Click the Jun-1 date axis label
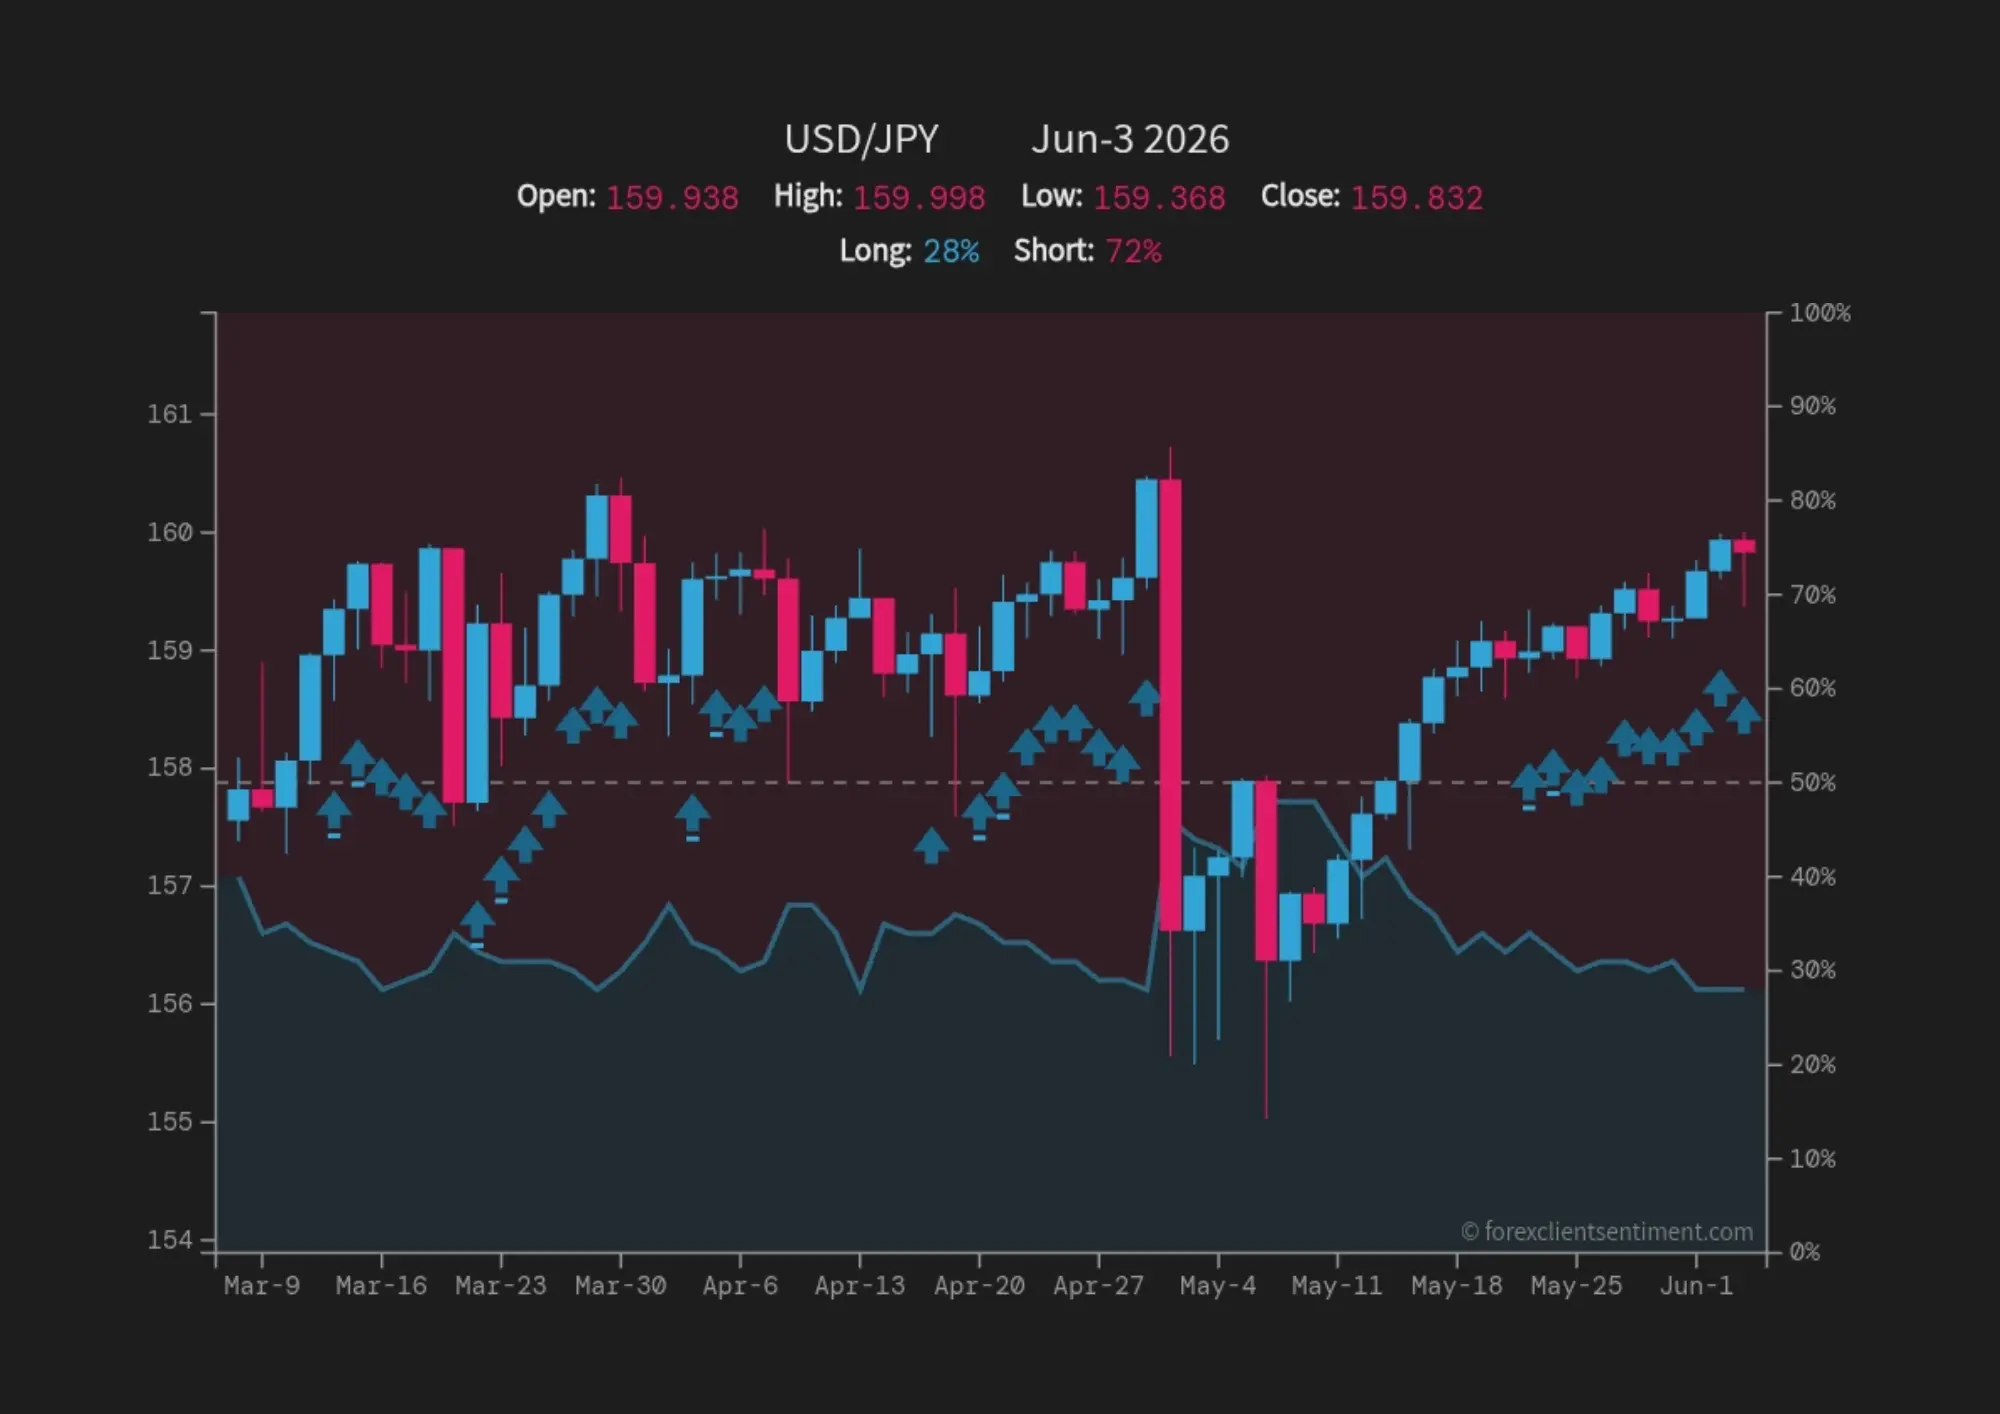The height and width of the screenshot is (1414, 2000). (x=1696, y=1286)
